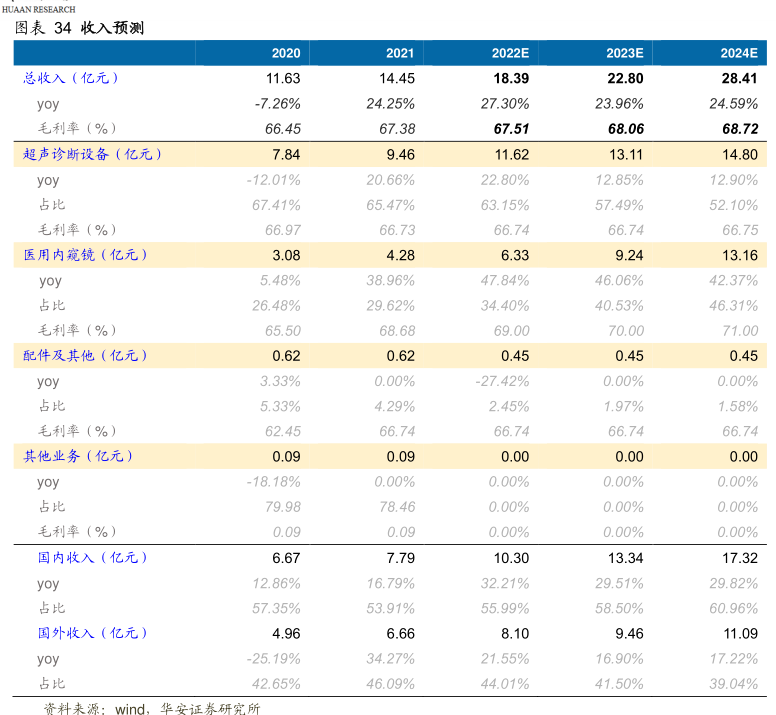This screenshot has width=776, height=715.
Task: Select total revenue forecast 22.80
Action: (626, 79)
